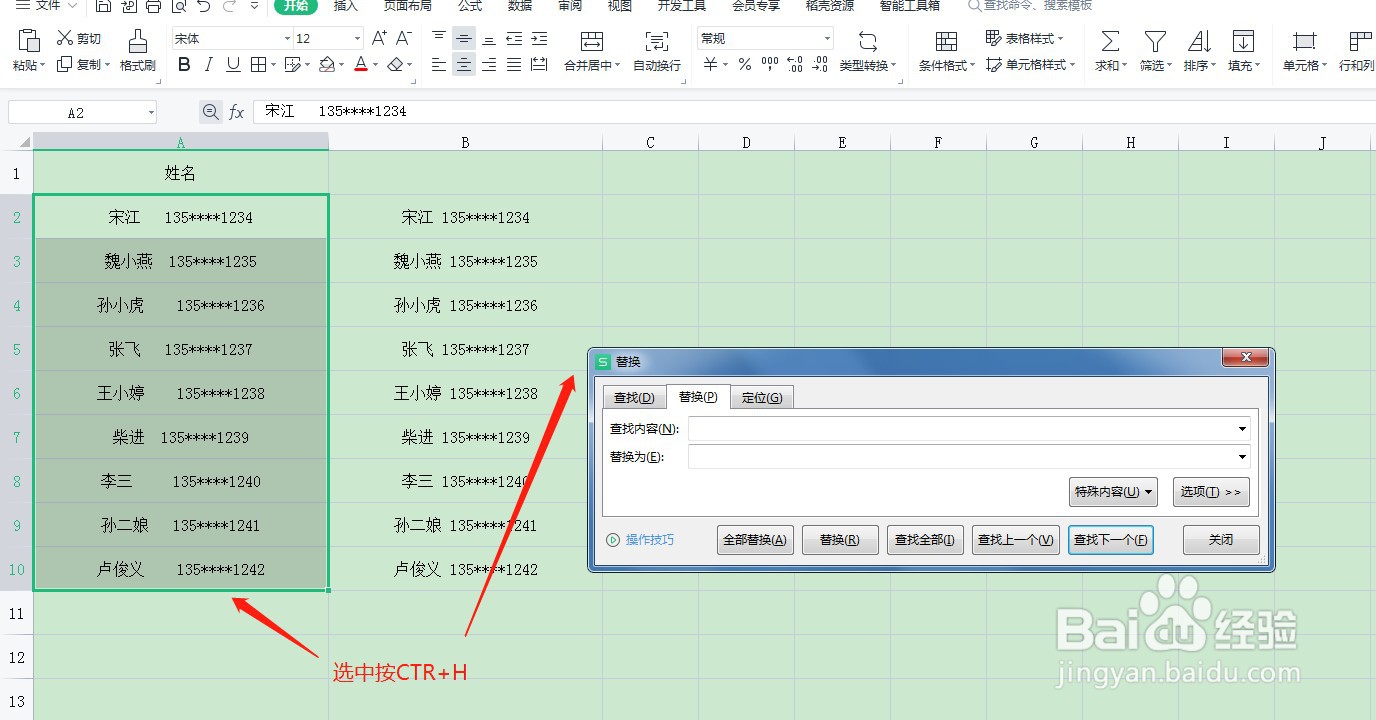Switch to the Formulas (公式) tab
Screen dimensions: 1376x720
(470, 6)
